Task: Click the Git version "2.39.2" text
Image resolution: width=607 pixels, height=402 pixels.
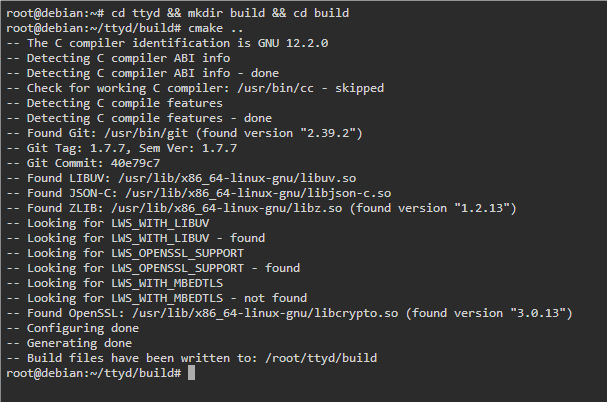Action: coord(328,133)
